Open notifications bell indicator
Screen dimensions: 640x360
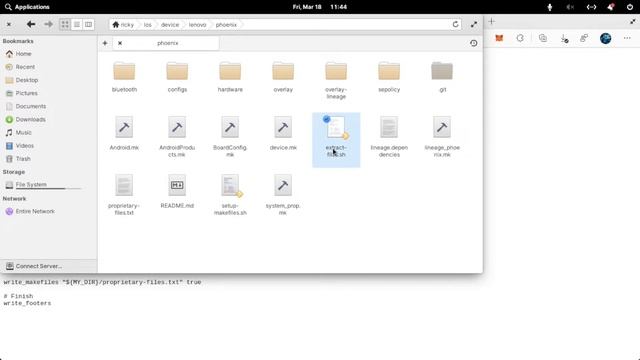point(611,7)
